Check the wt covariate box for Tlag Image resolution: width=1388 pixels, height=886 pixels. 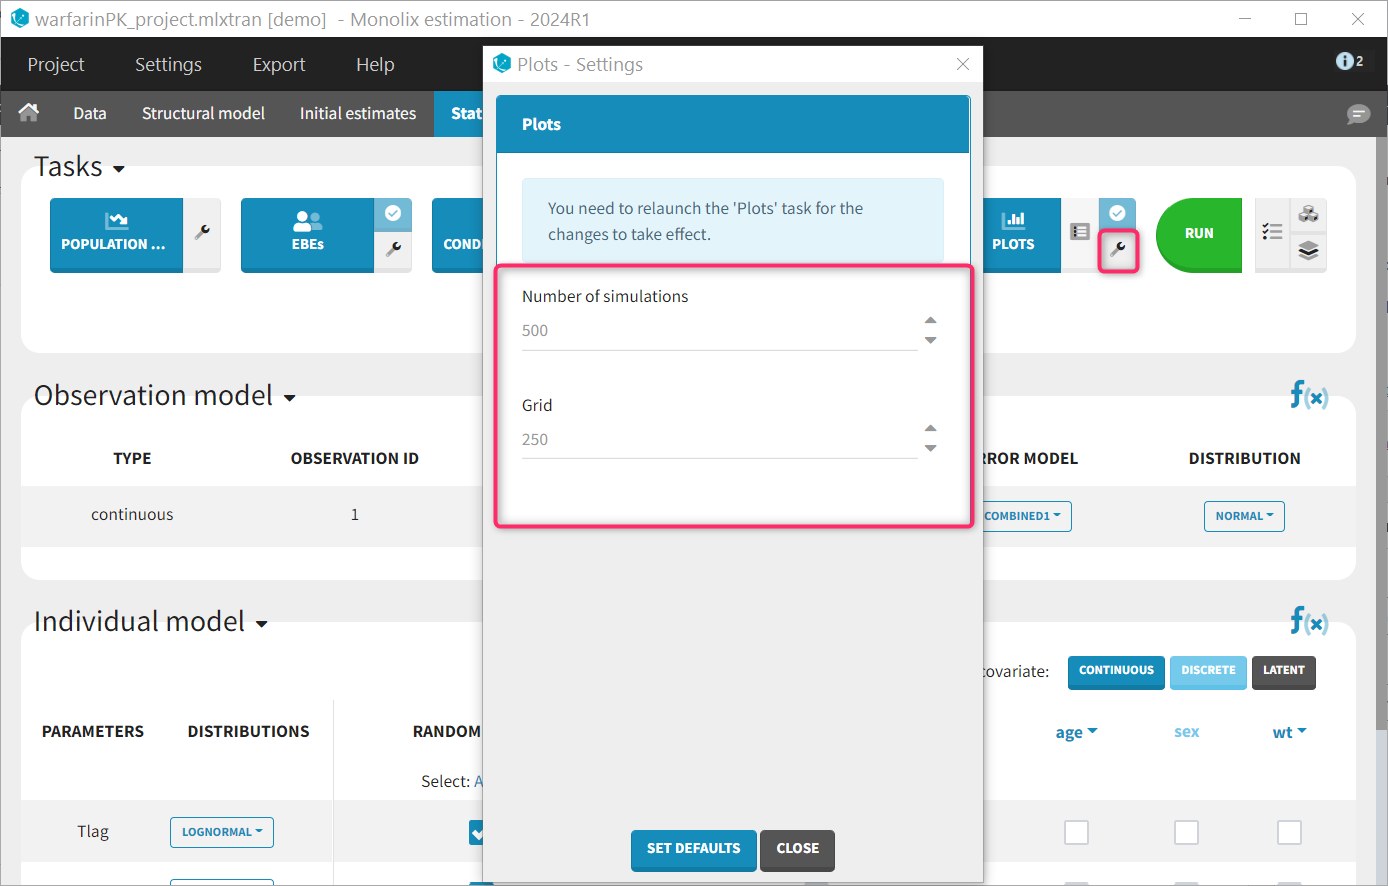1289,832
